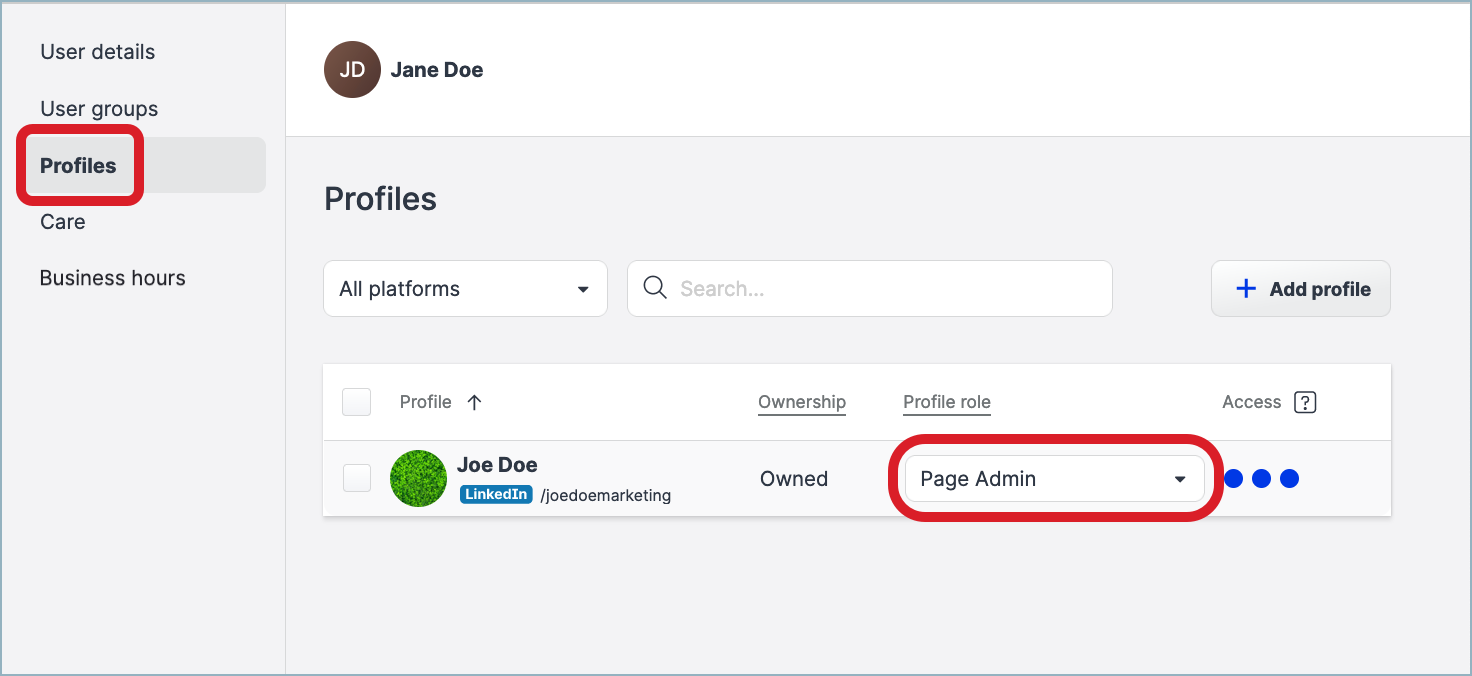Viewport: 1472px width, 676px height.
Task: Click the LinkedIn badge under Joe Doe
Action: (496, 495)
